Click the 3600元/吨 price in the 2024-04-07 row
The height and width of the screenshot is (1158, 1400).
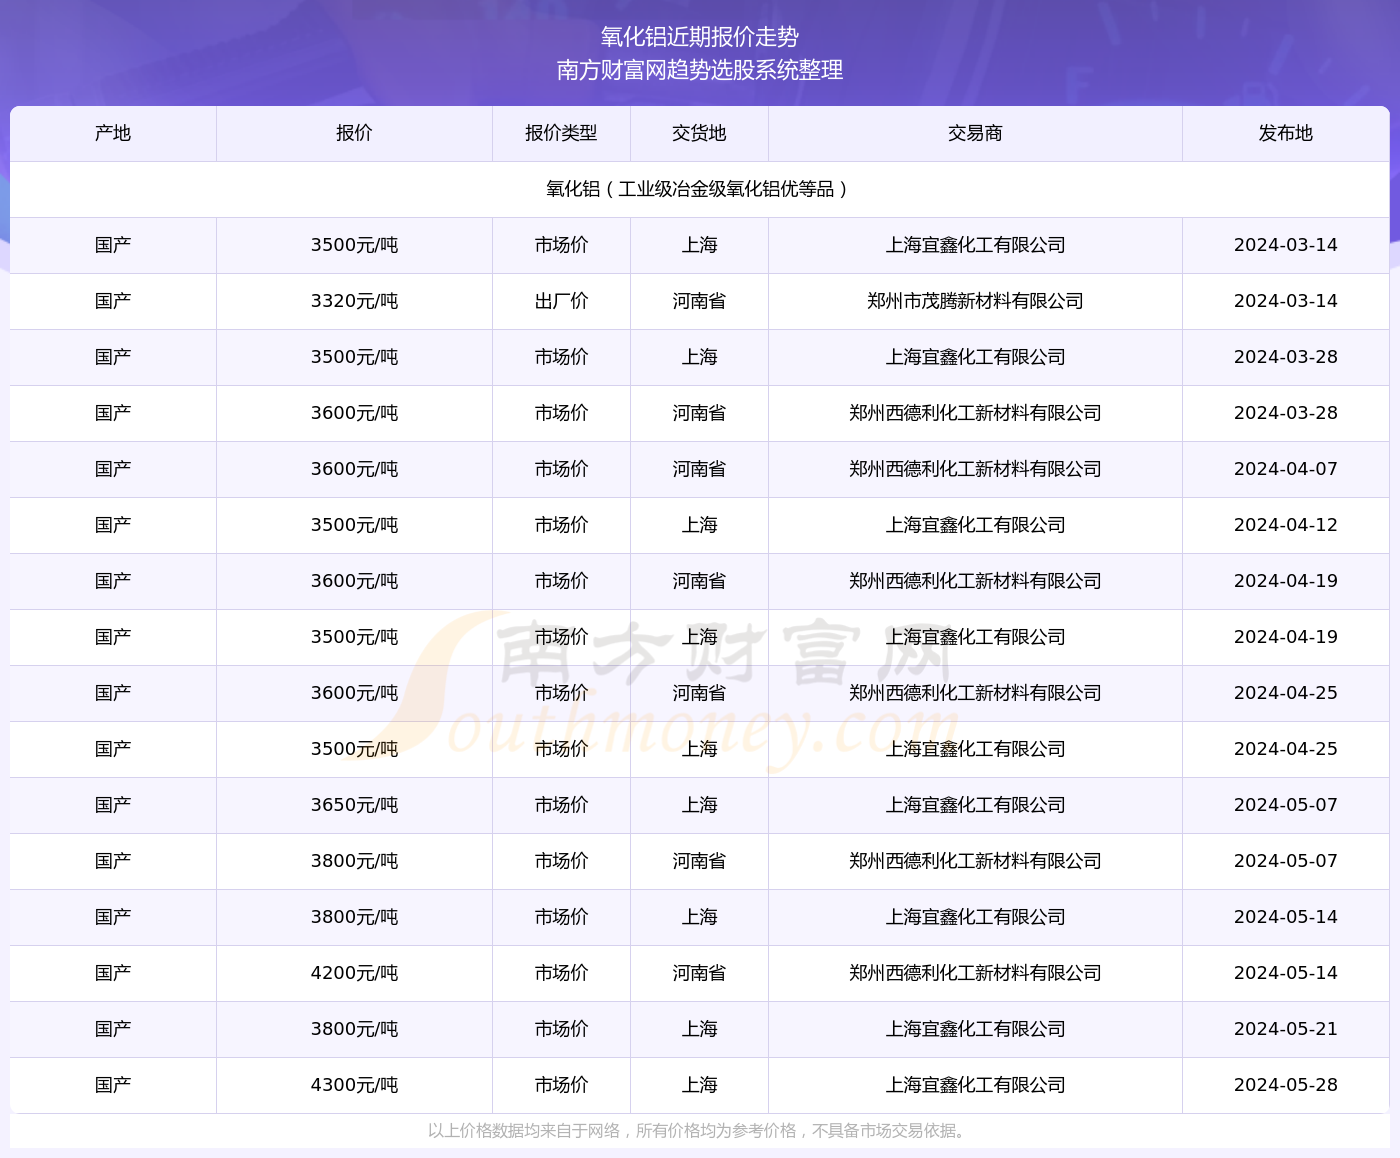(354, 469)
